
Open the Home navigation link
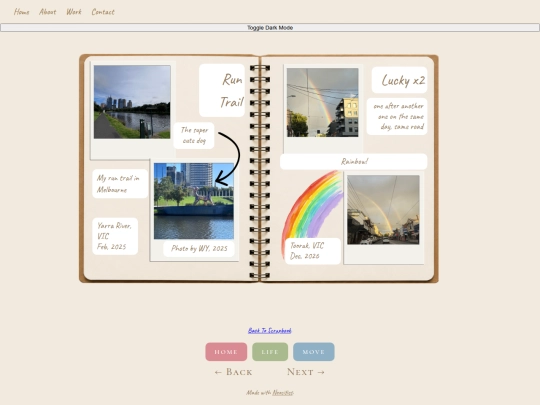click(x=21, y=12)
